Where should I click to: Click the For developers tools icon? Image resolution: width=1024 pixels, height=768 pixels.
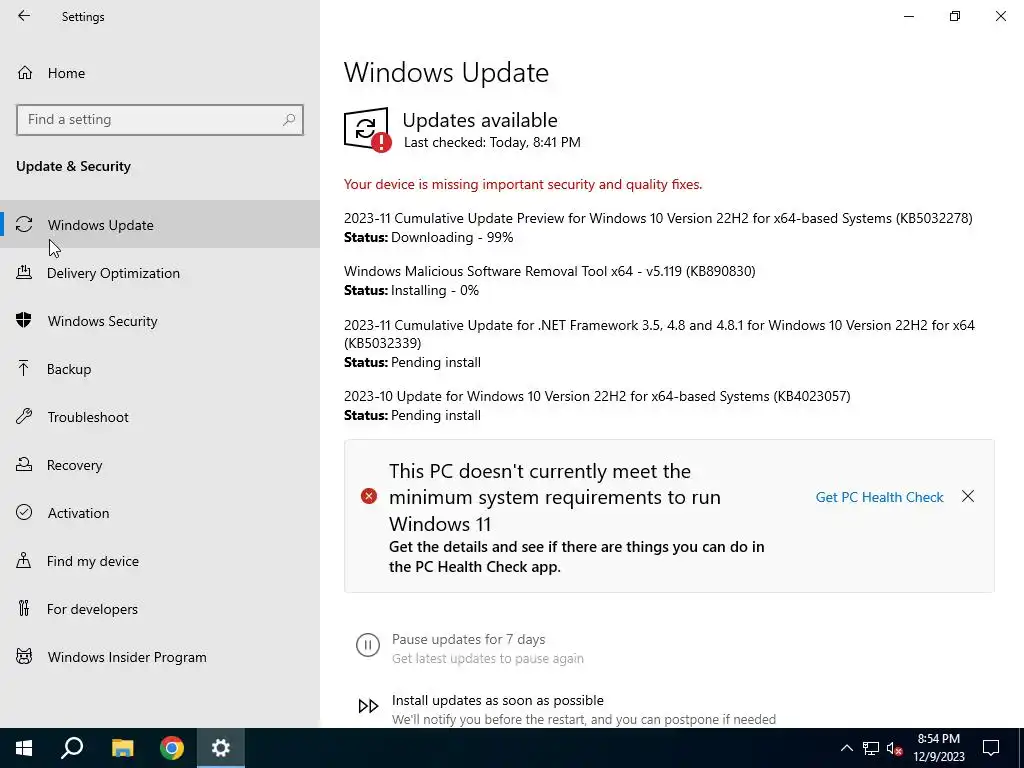click(x=24, y=609)
